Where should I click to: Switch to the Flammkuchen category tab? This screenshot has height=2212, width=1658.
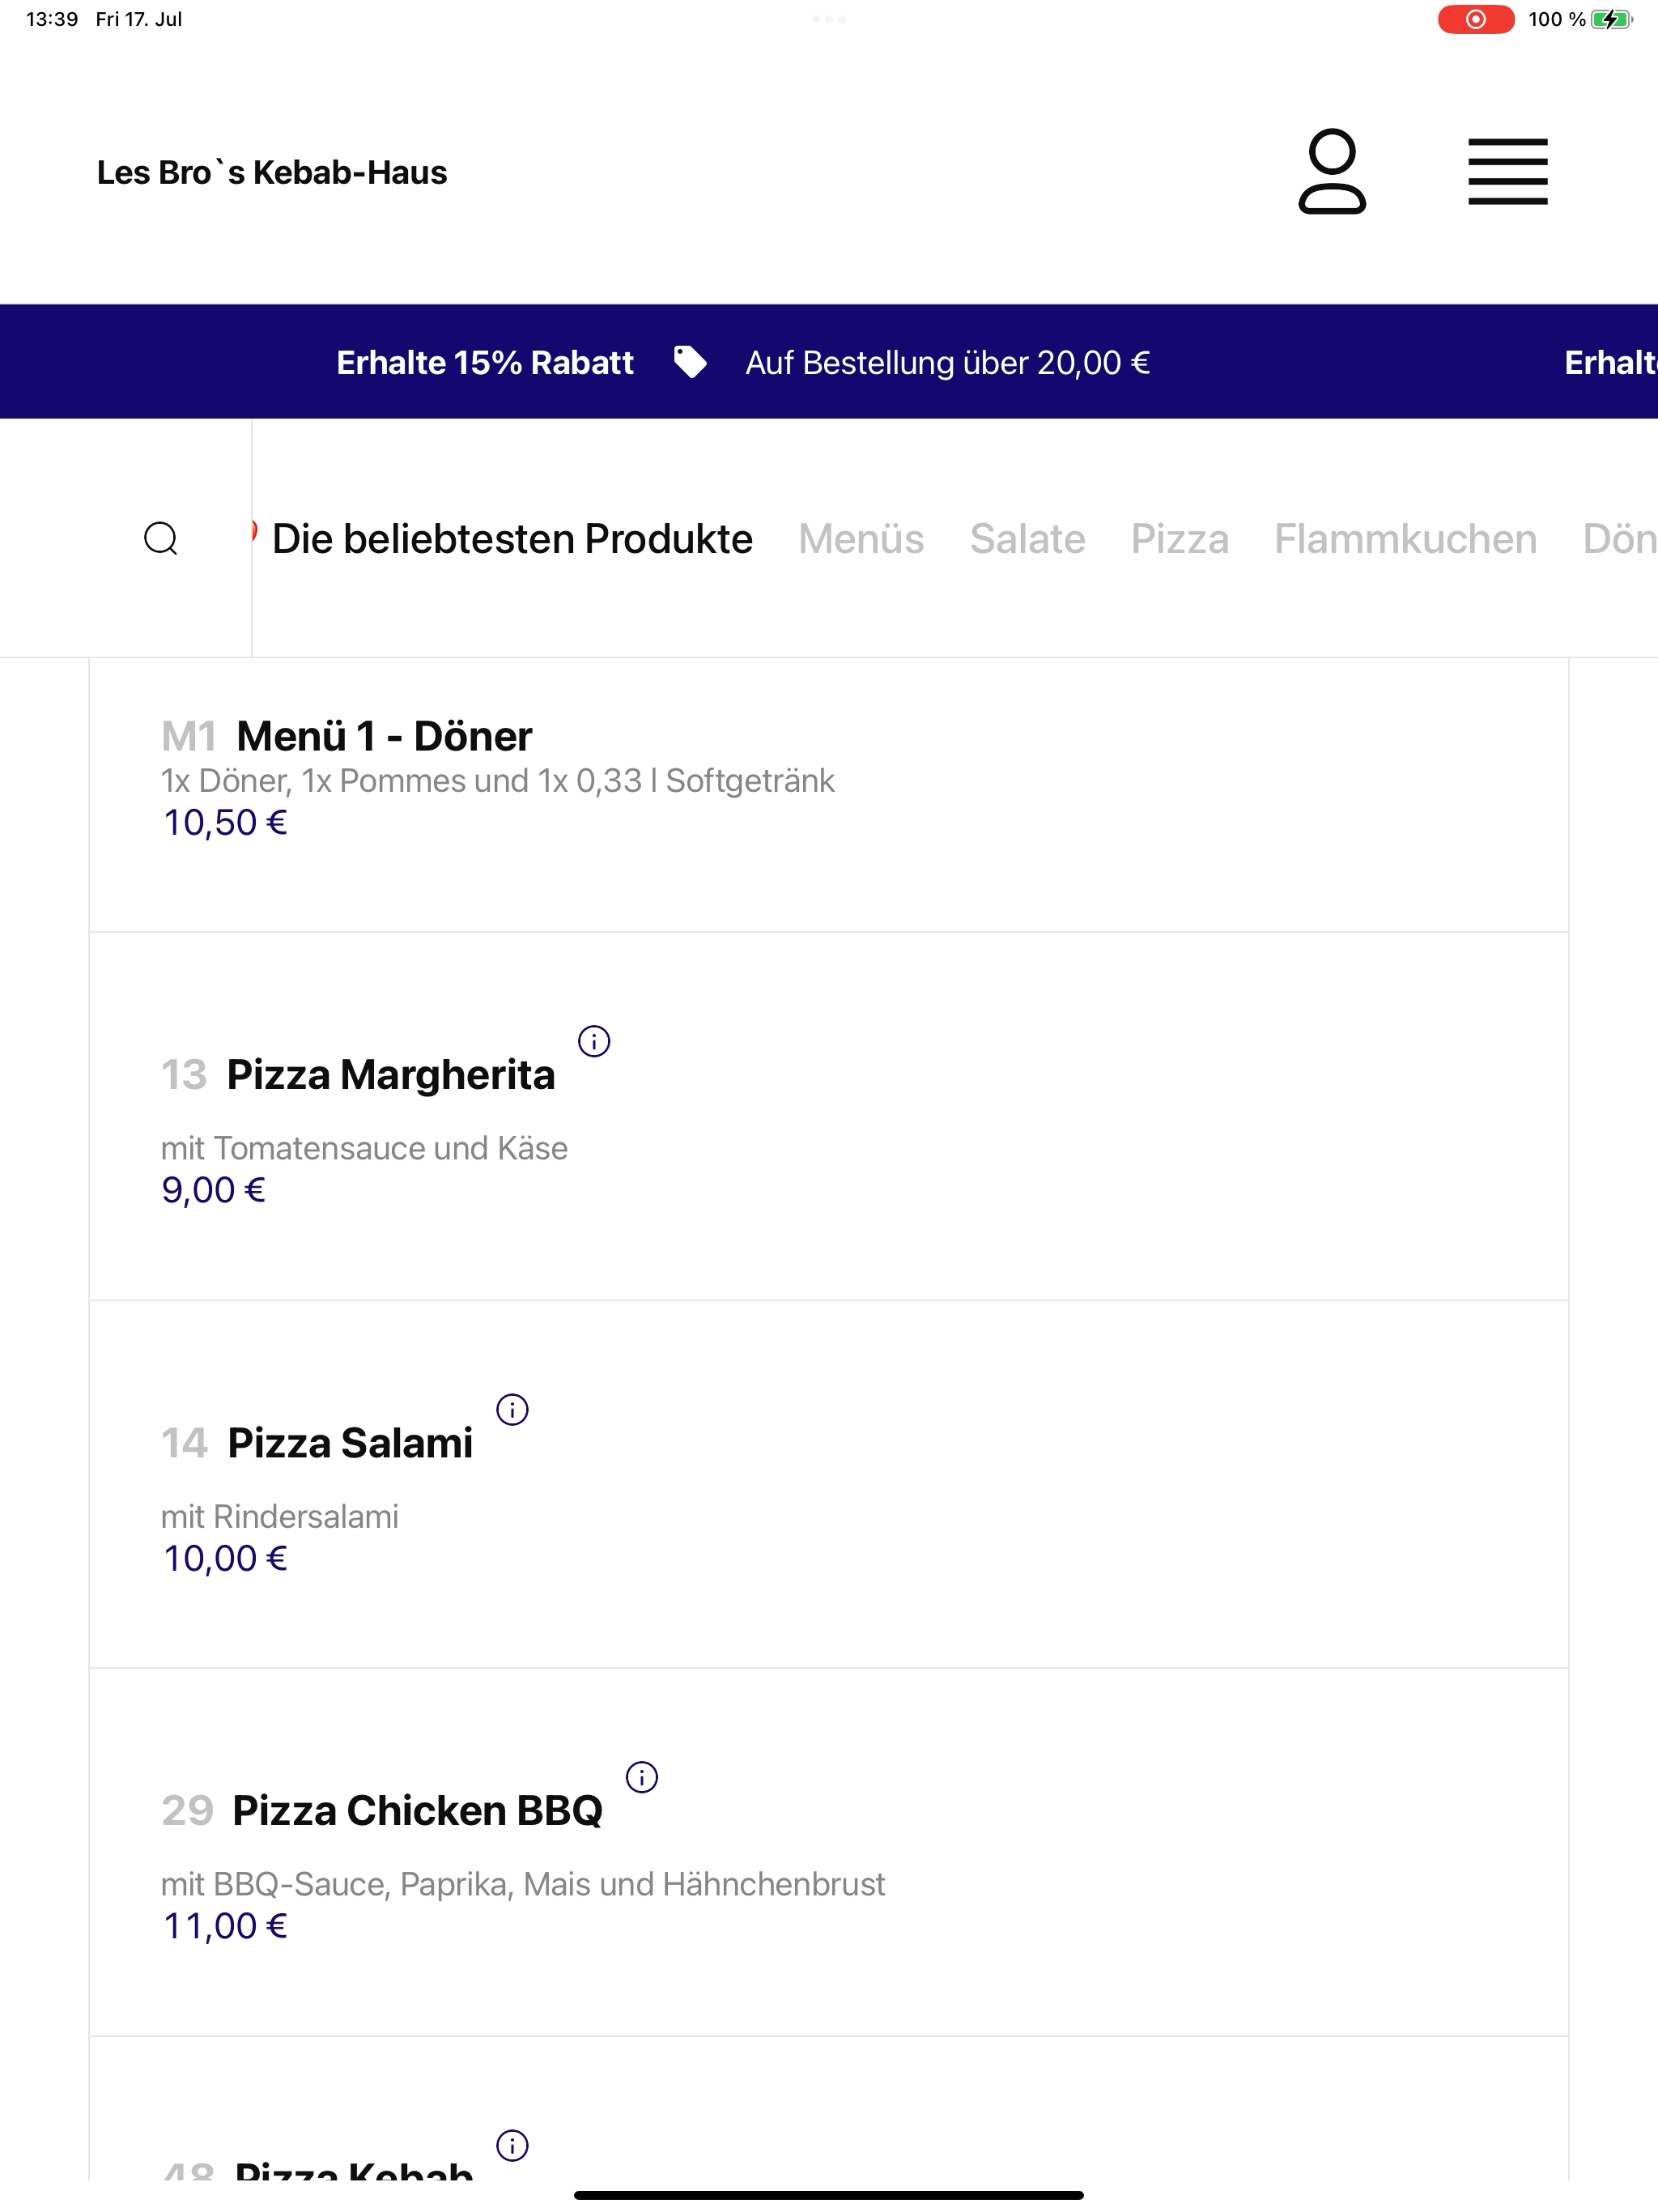(1405, 538)
